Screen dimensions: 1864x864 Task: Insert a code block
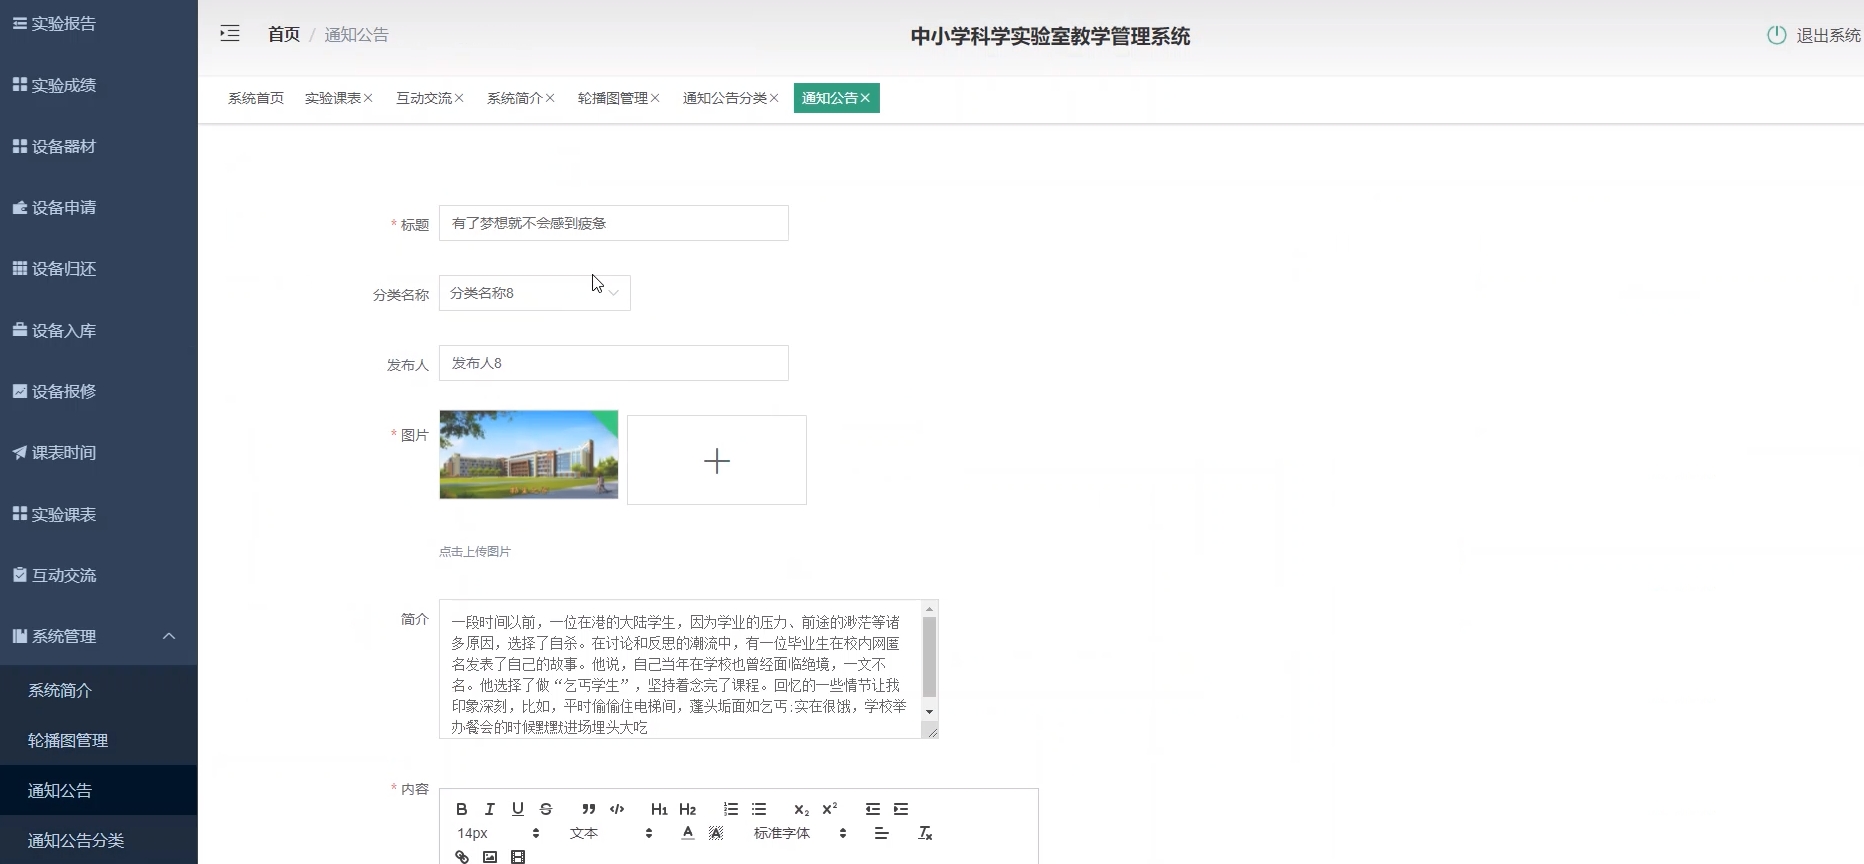[x=617, y=809]
